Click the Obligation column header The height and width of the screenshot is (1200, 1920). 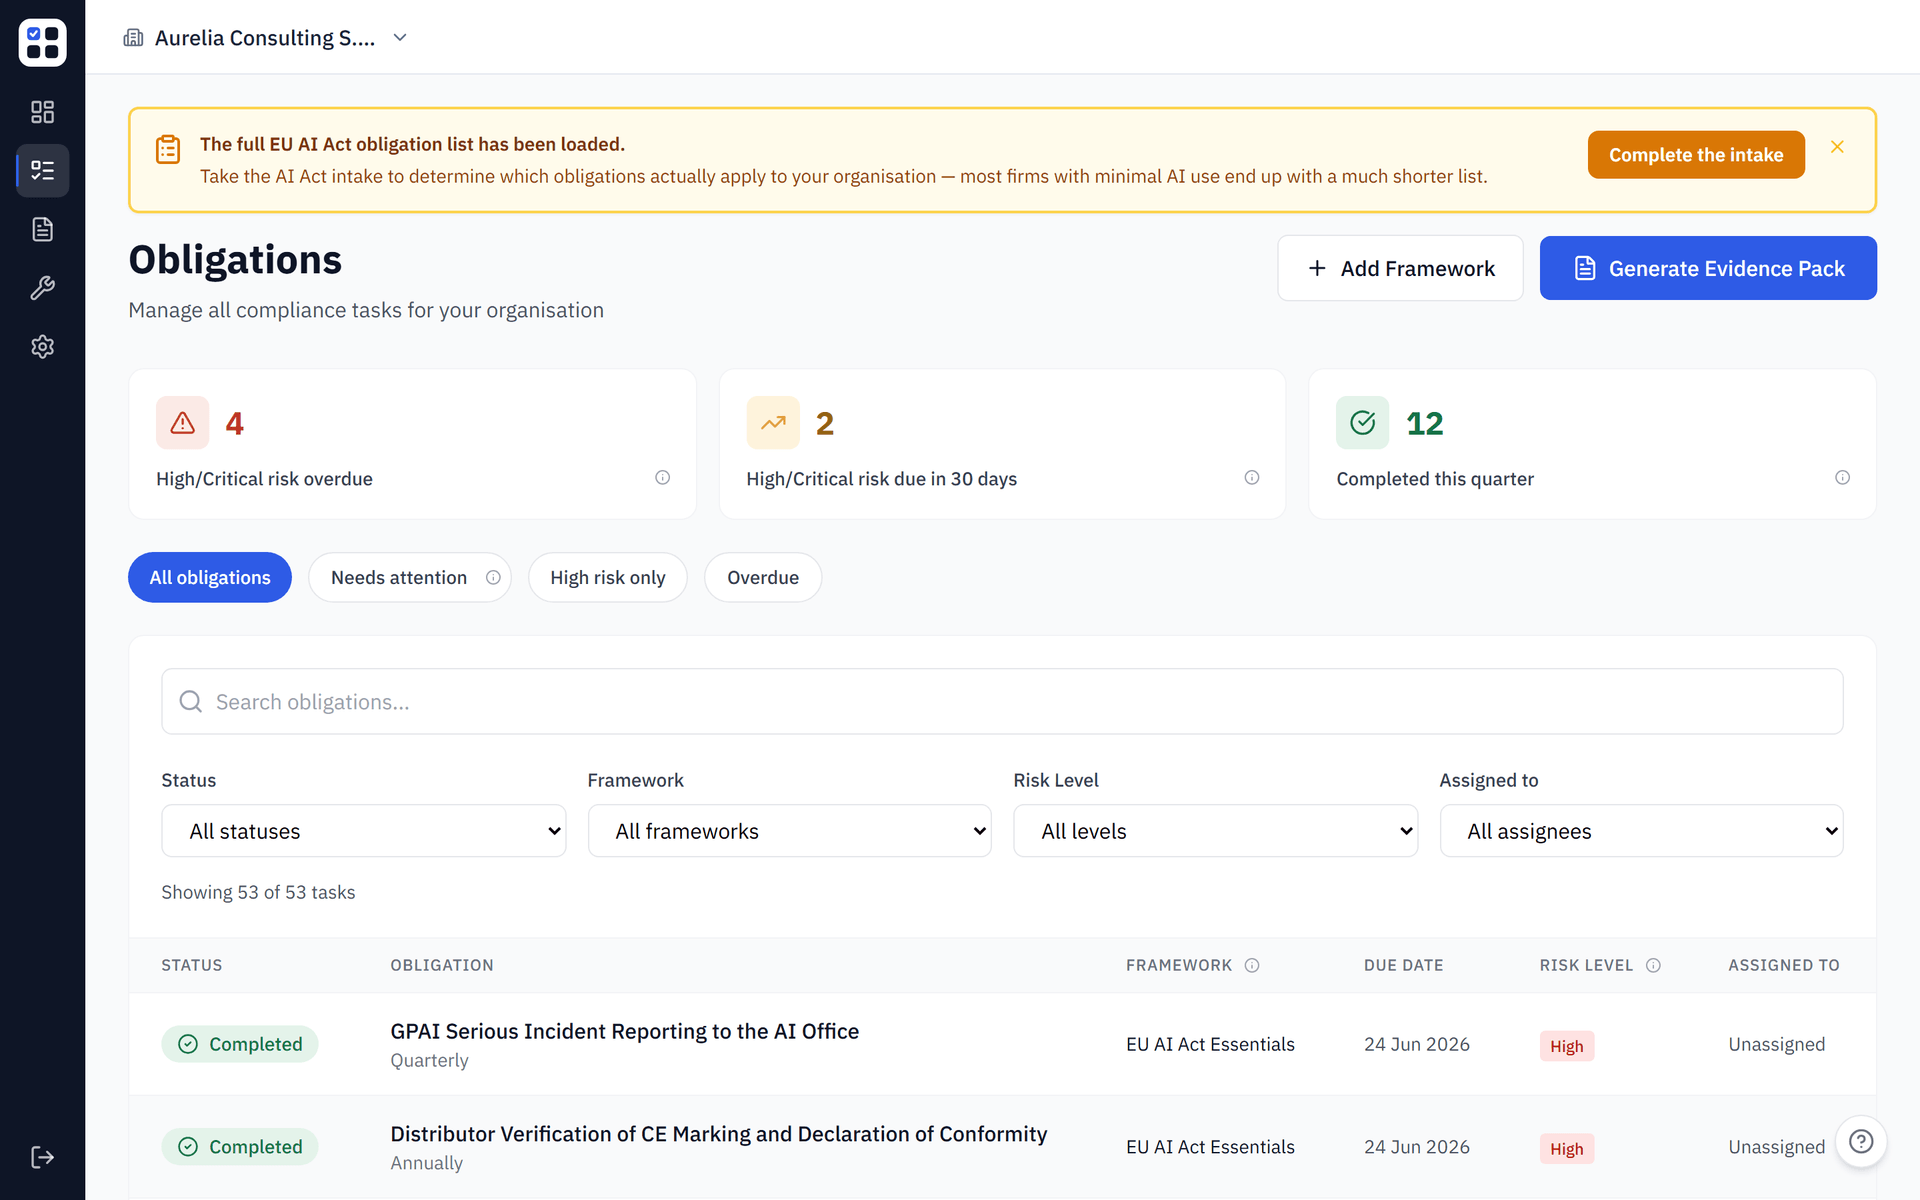click(x=442, y=965)
